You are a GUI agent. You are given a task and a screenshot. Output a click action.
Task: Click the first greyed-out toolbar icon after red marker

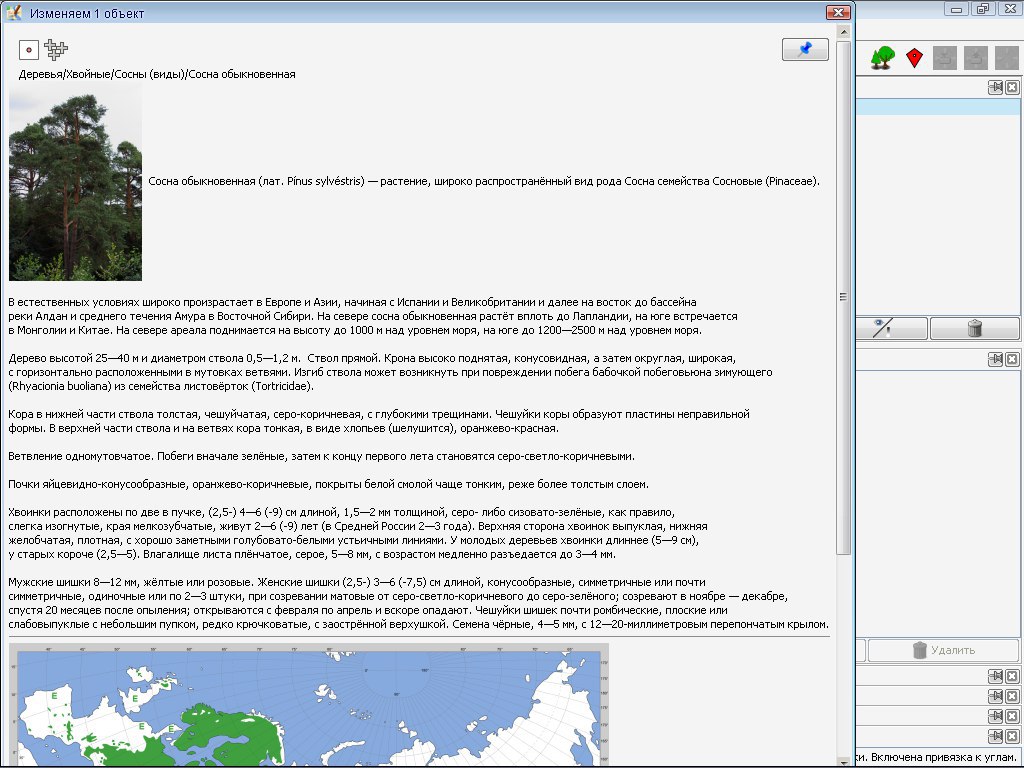point(945,58)
